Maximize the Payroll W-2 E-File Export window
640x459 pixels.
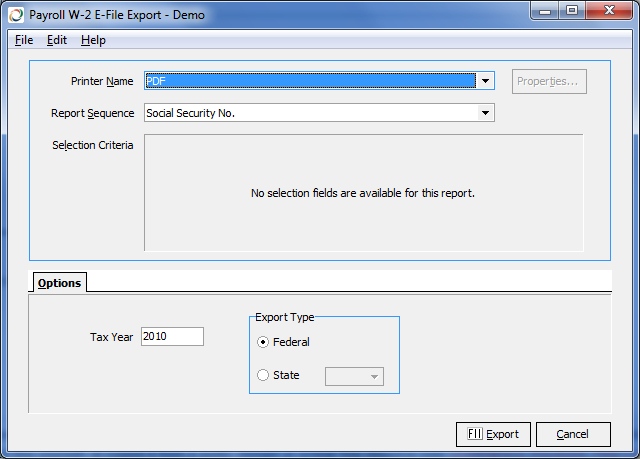click(573, 12)
